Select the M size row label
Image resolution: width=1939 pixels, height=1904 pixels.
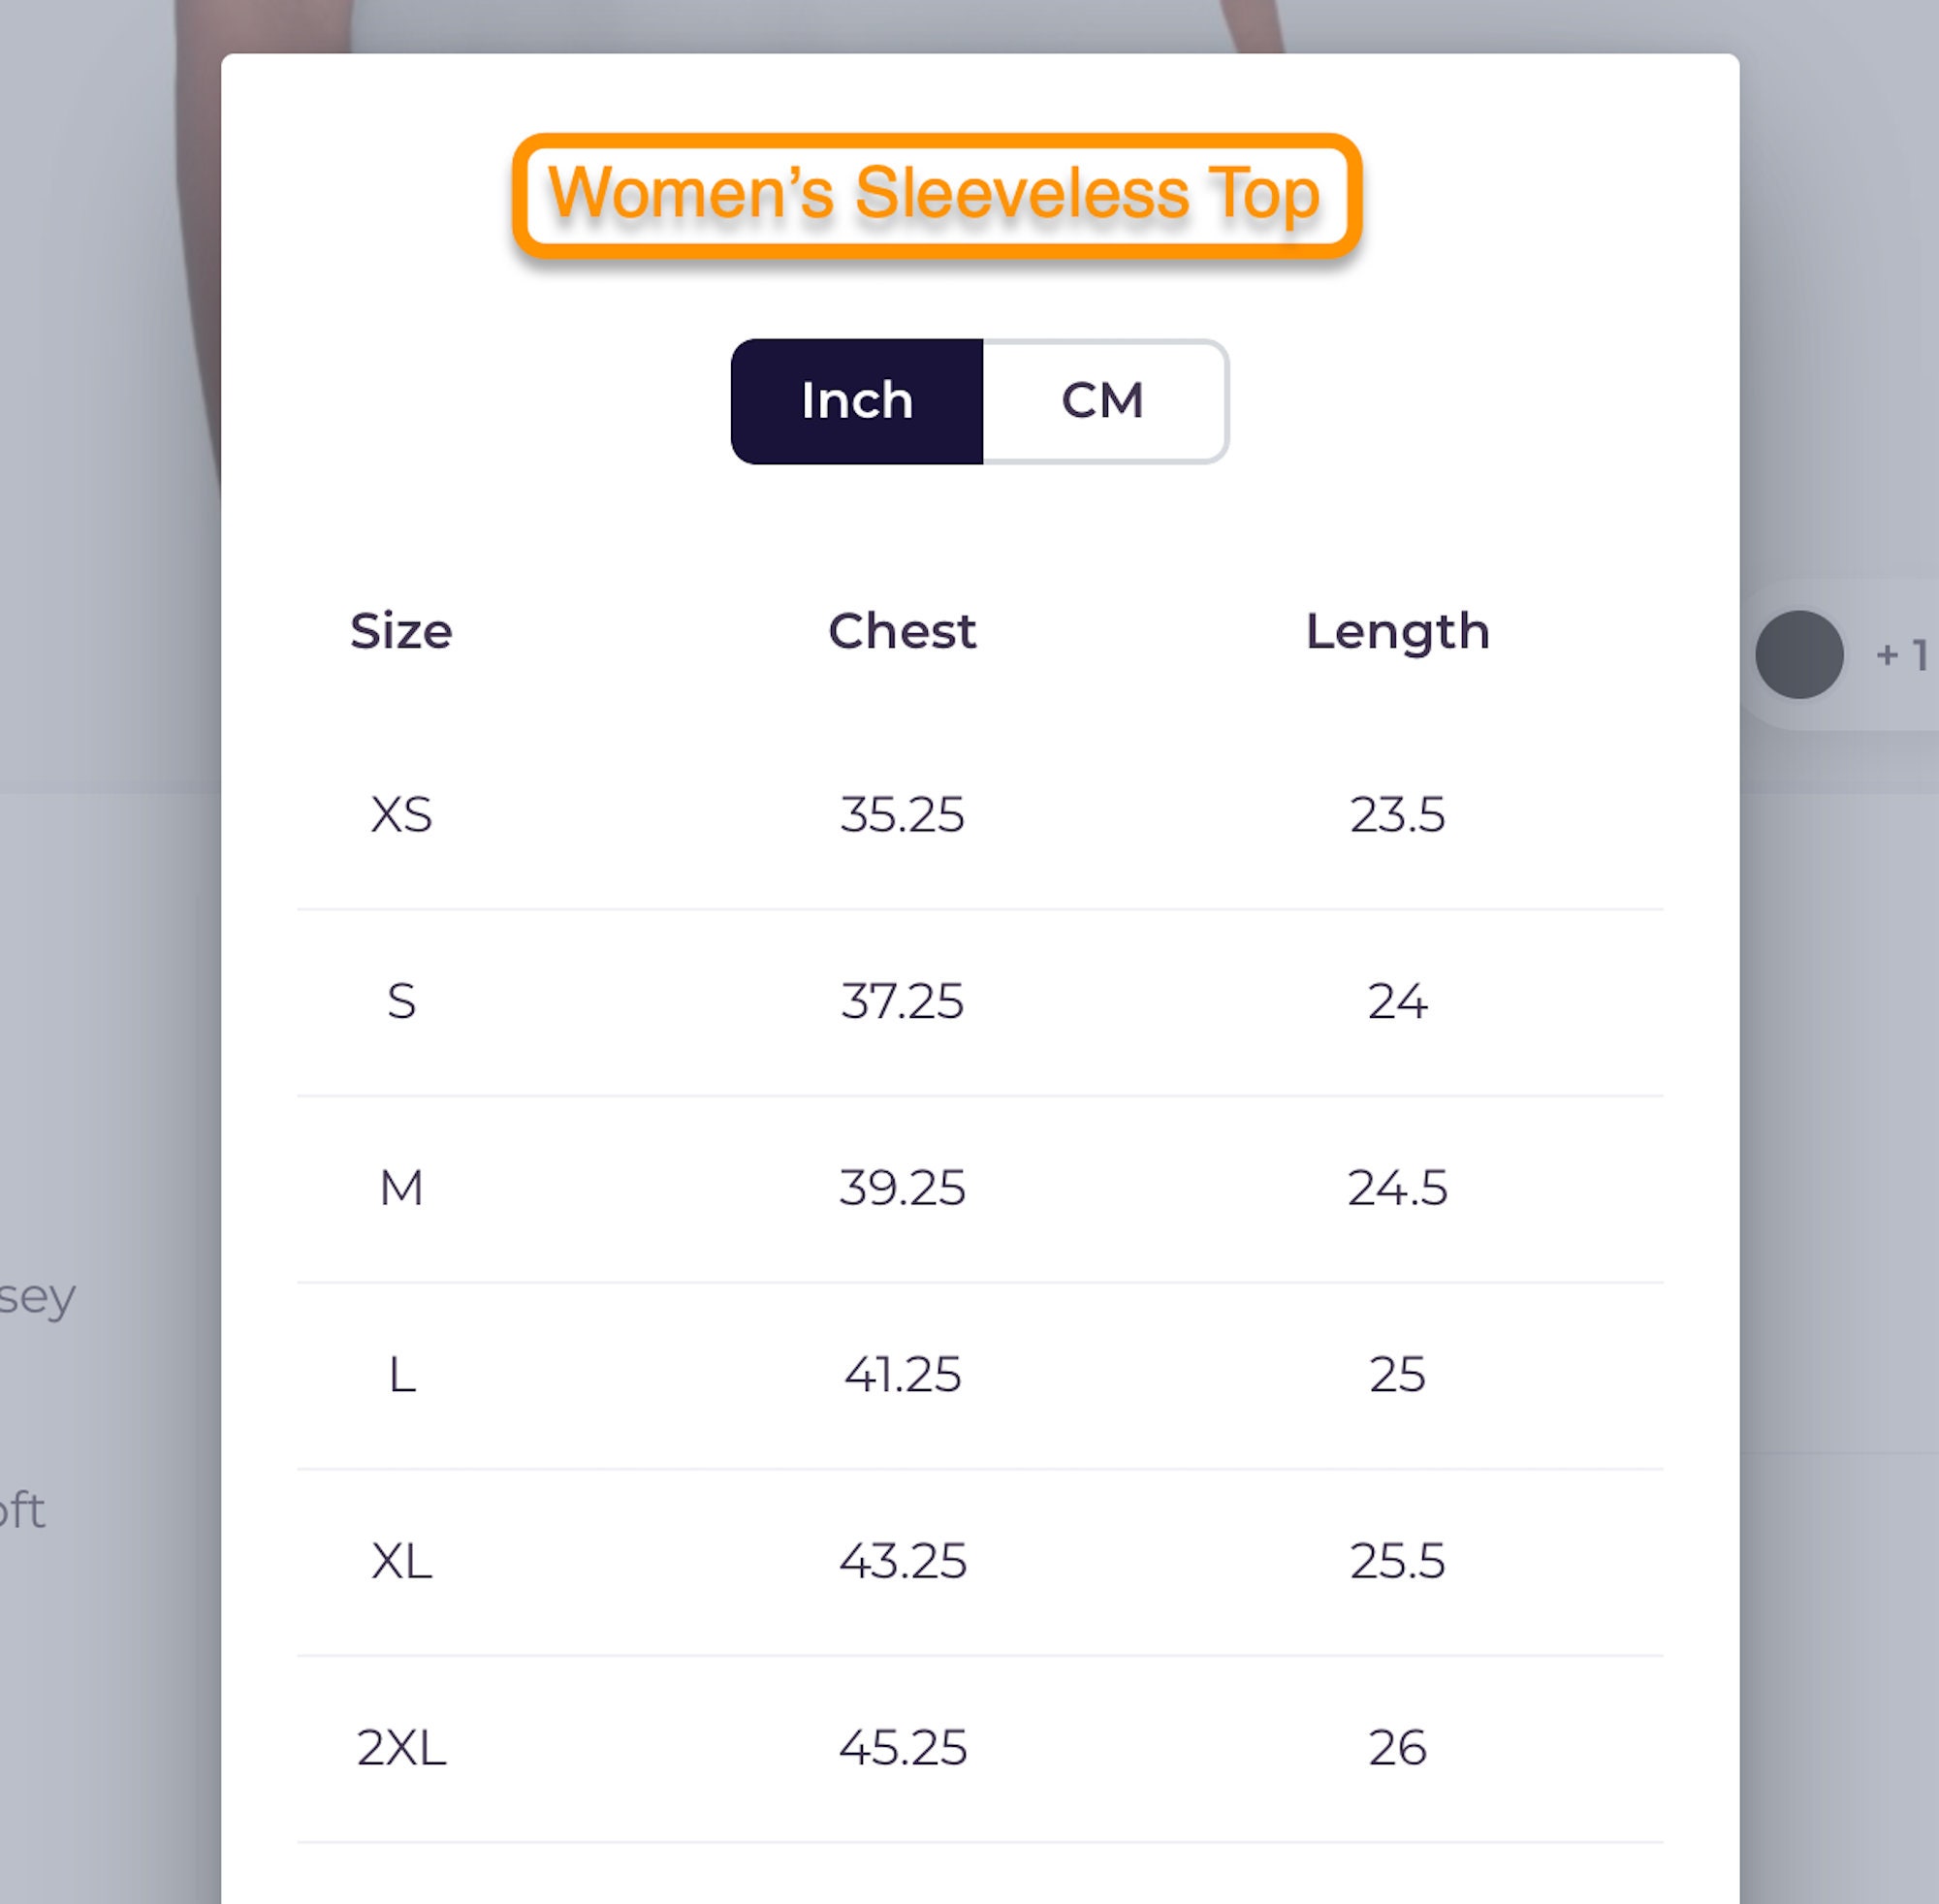[401, 1188]
